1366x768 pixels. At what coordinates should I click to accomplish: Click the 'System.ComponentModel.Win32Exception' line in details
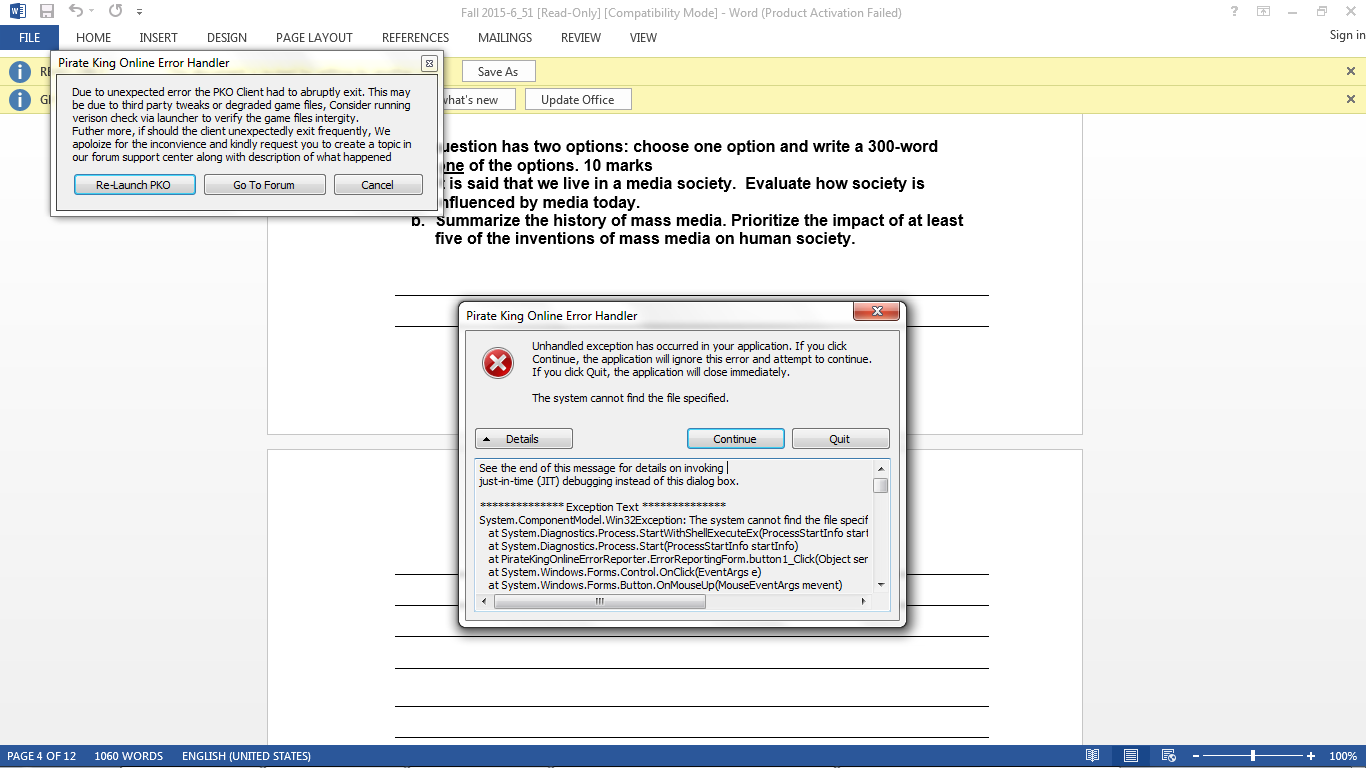(x=673, y=520)
